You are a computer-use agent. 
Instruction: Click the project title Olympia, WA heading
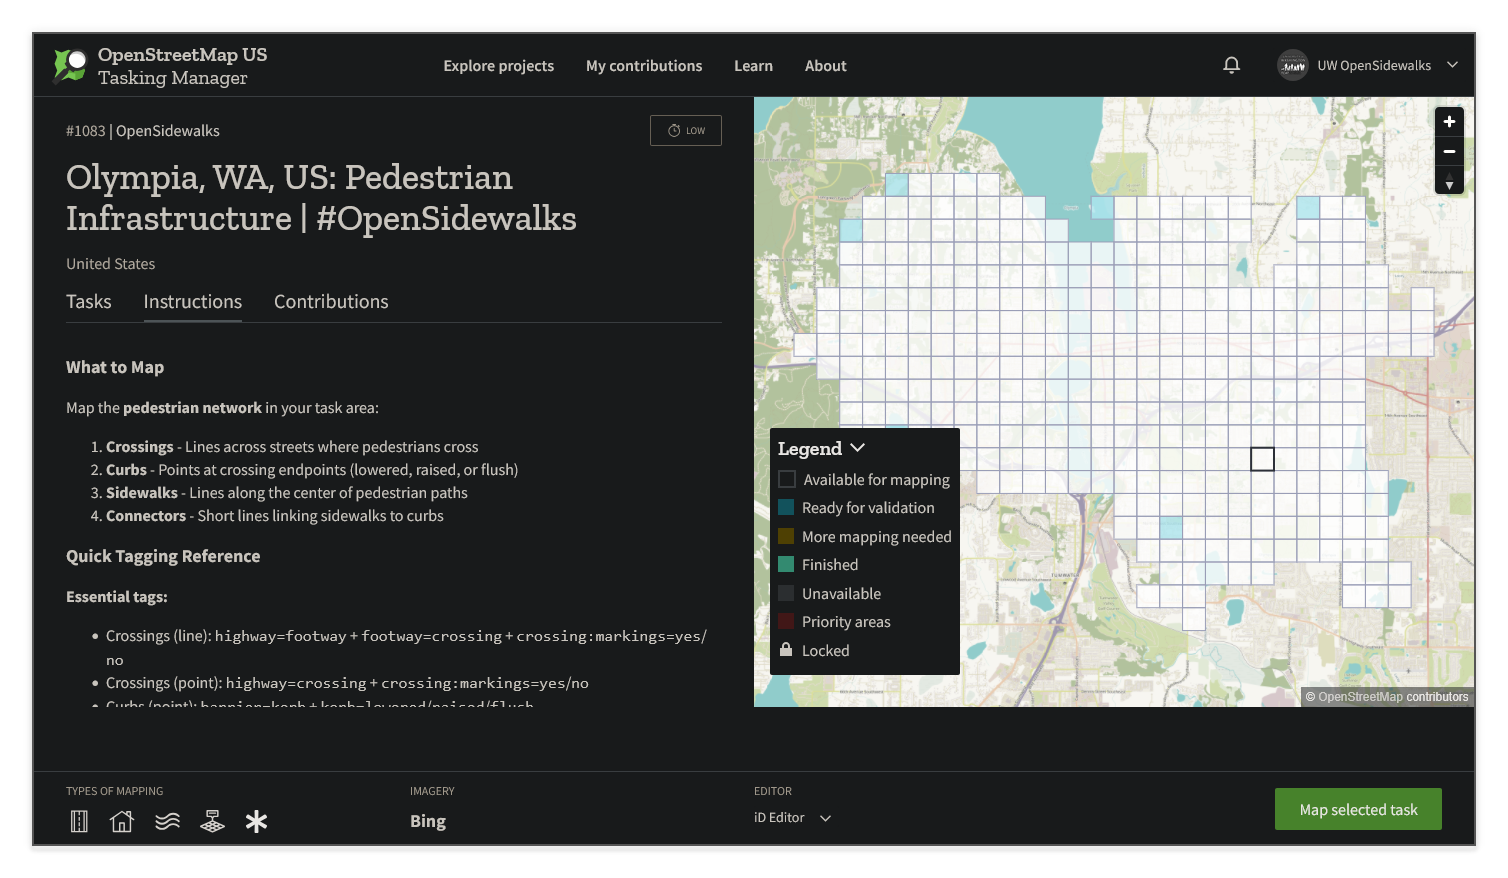[321, 198]
